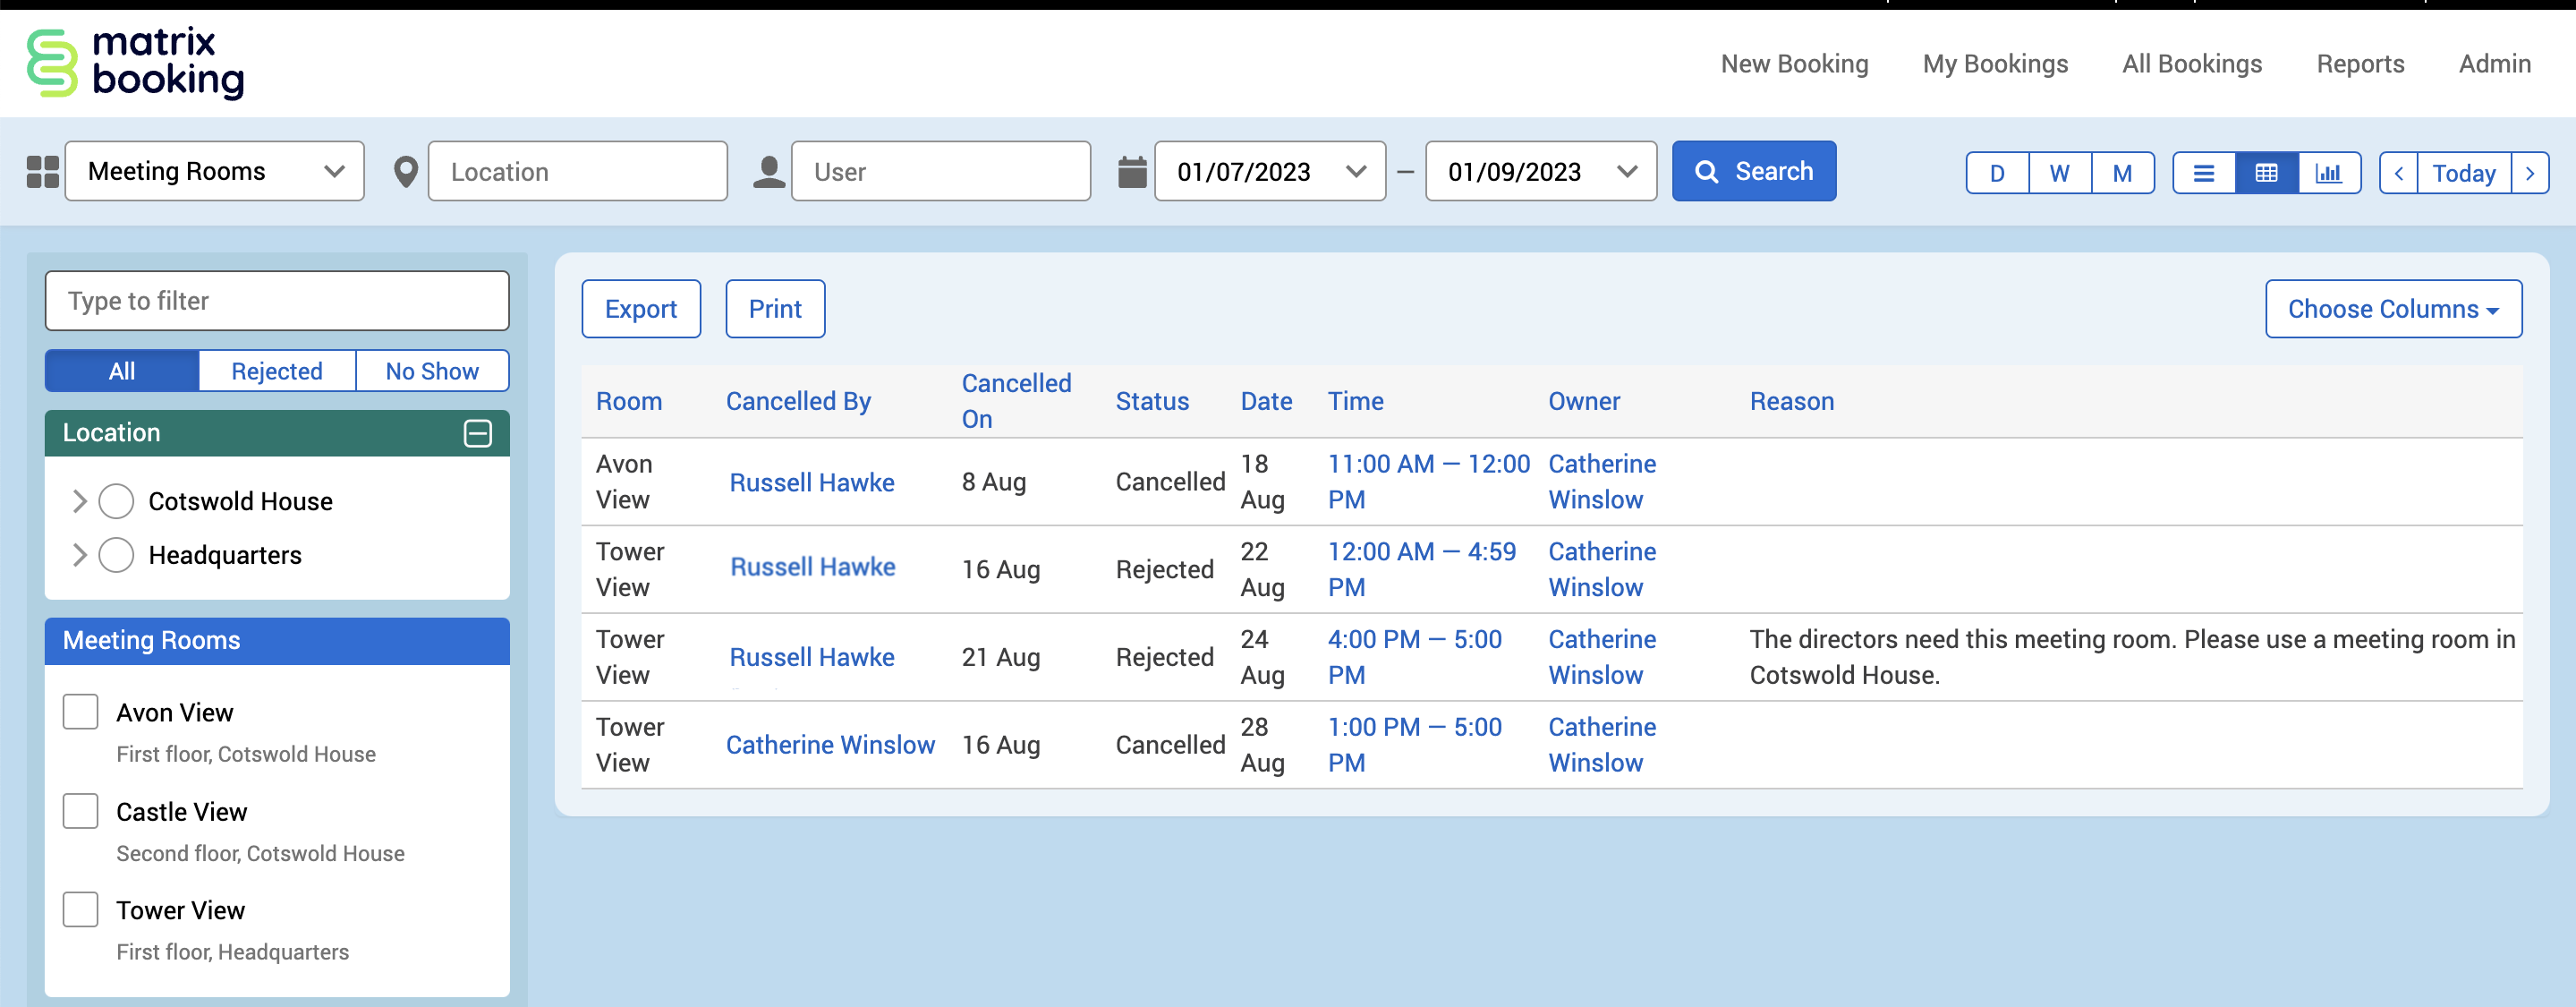Viewport: 2576px width, 1007px height.
Task: Go to previous period arrow
Action: click(2398, 173)
